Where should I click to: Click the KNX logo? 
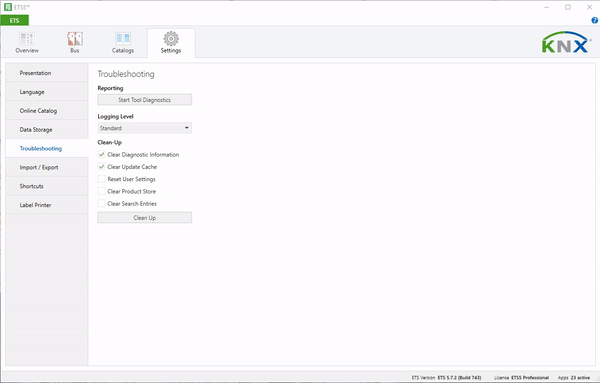(566, 42)
